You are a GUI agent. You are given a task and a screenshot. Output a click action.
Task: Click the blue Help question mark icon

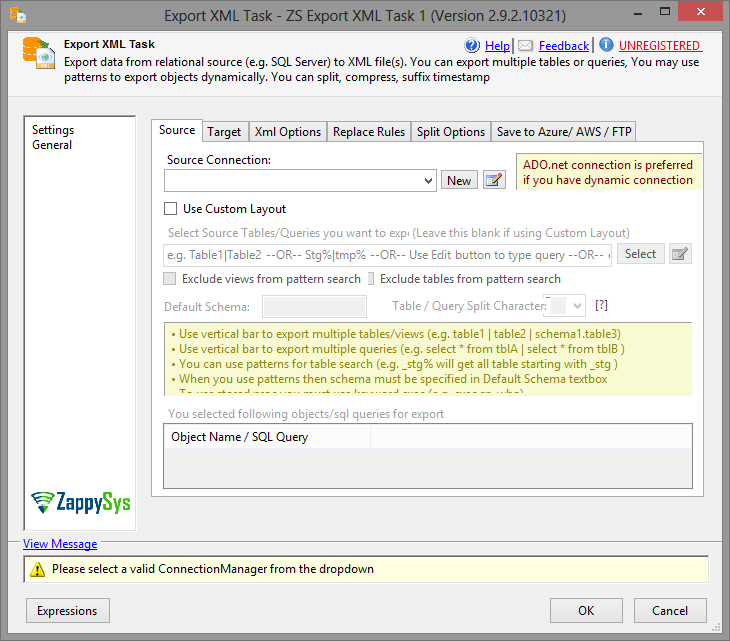click(x=472, y=45)
